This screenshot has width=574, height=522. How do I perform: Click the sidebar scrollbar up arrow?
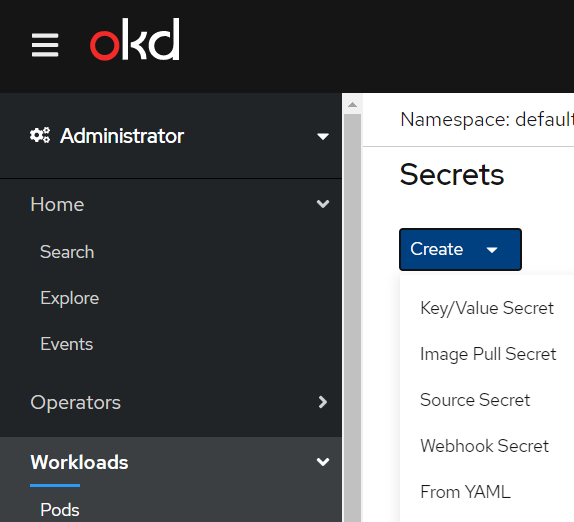(x=352, y=105)
